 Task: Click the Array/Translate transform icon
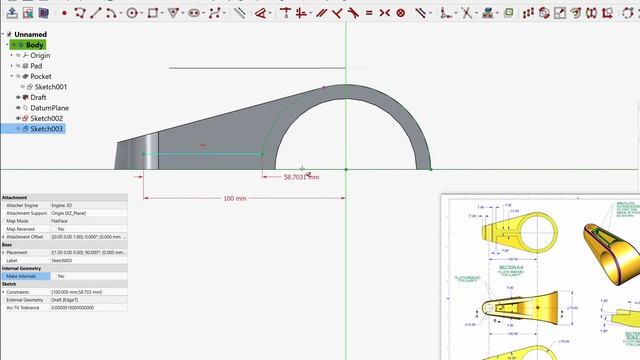pyautogui.click(x=528, y=13)
